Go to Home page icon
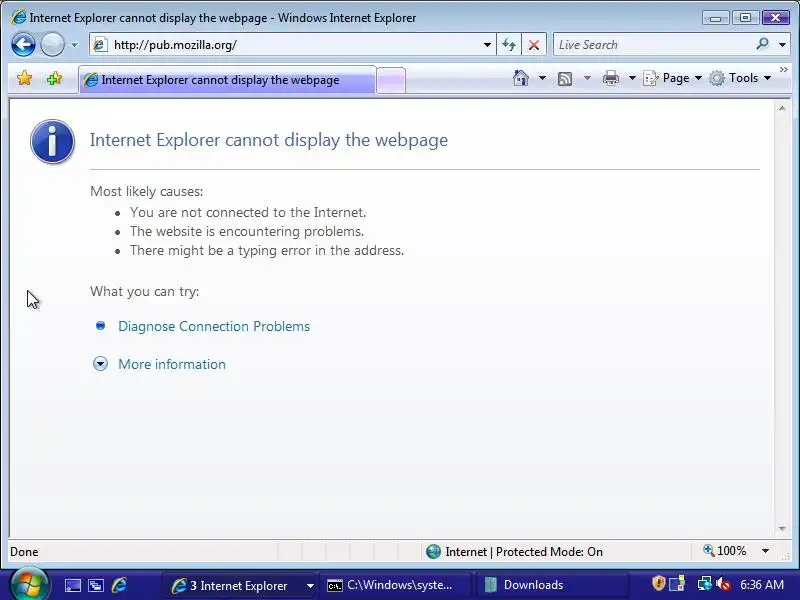 click(521, 78)
